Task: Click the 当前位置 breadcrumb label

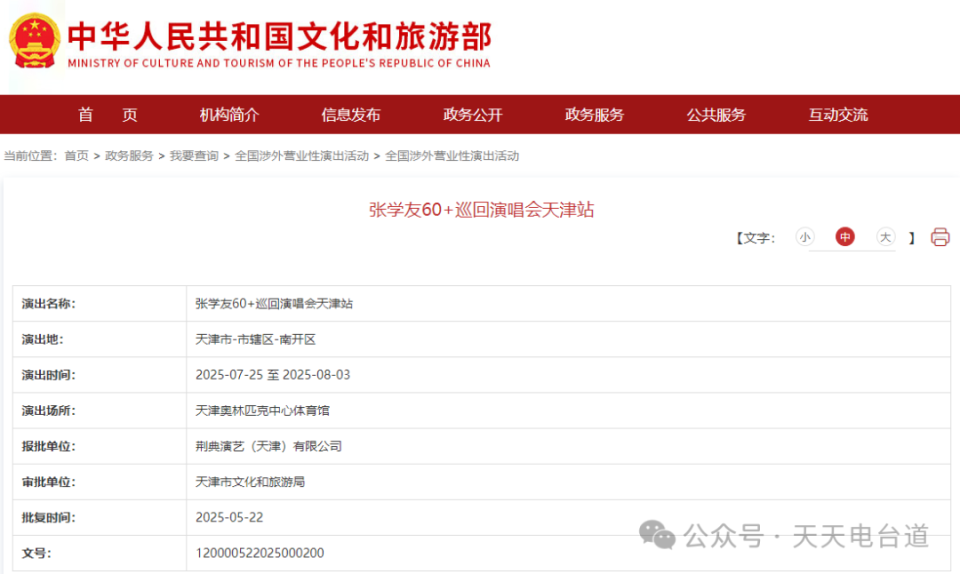Action: 30,156
